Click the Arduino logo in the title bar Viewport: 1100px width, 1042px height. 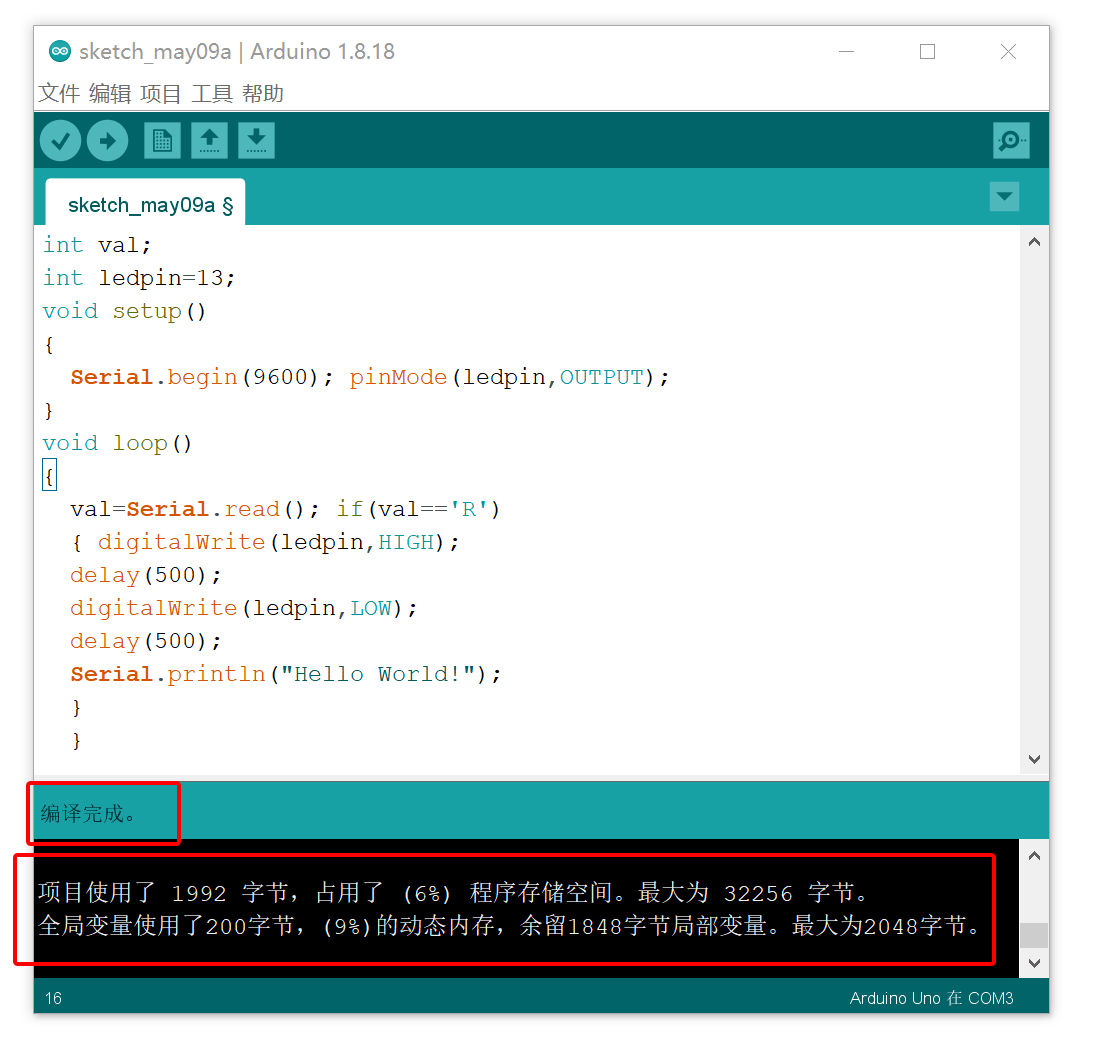60,51
